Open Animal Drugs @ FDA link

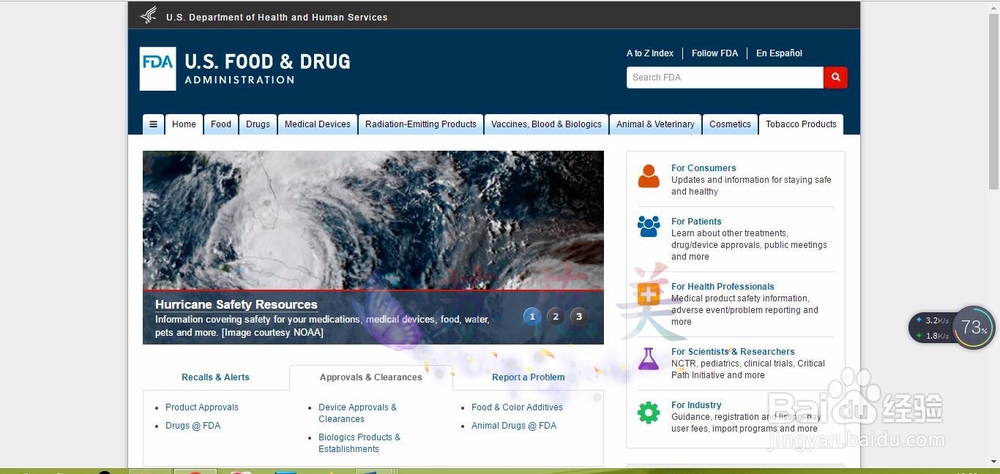[514, 426]
